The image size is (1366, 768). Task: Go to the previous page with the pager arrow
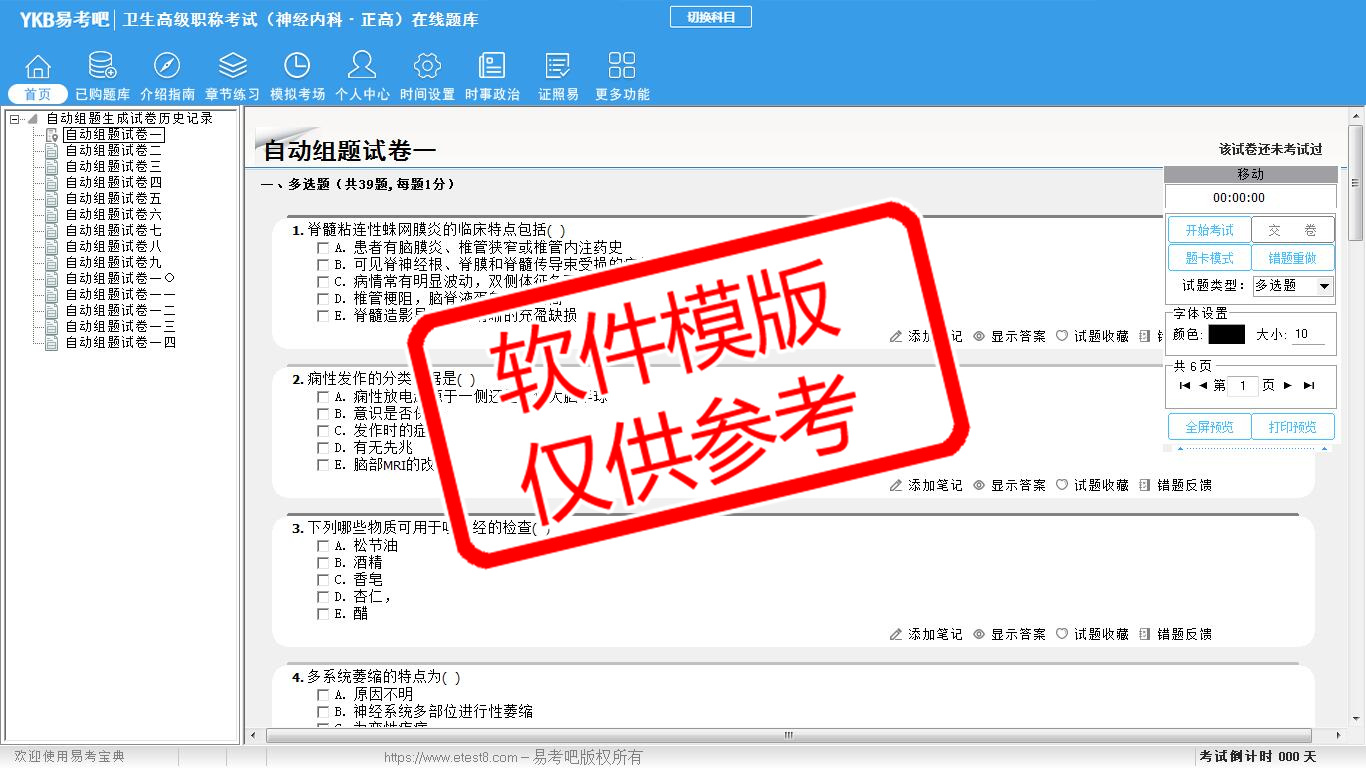[1203, 386]
